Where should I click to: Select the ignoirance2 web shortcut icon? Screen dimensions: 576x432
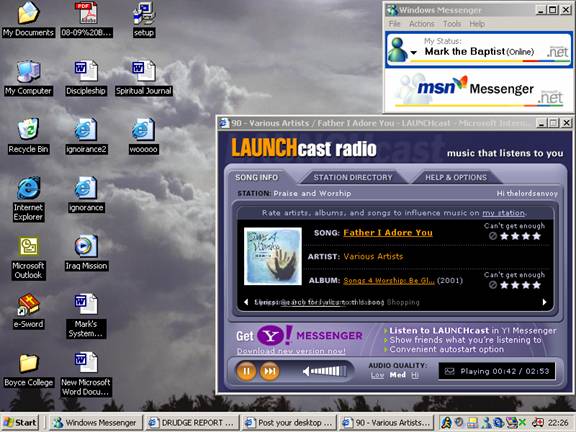tap(86, 136)
